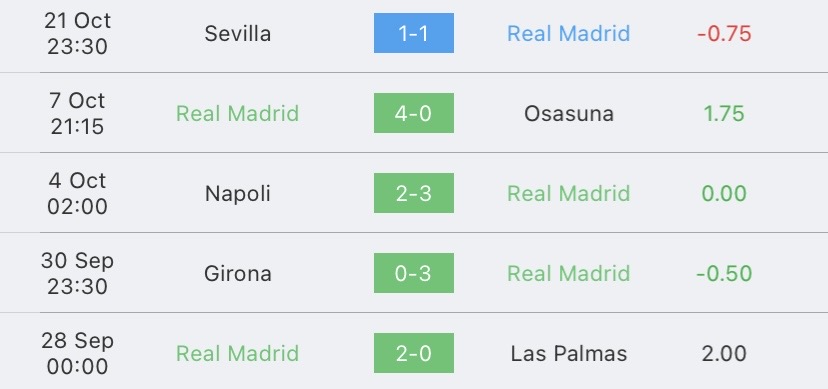Click the 21 Oct 23:30 match date
This screenshot has height=389, width=828.
coord(77,33)
